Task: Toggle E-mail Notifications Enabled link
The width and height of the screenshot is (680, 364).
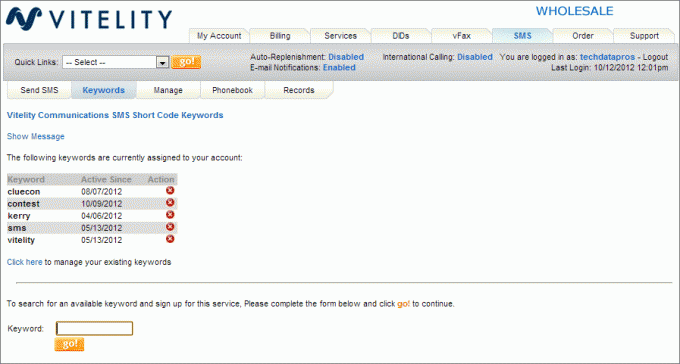Action: (x=339, y=68)
